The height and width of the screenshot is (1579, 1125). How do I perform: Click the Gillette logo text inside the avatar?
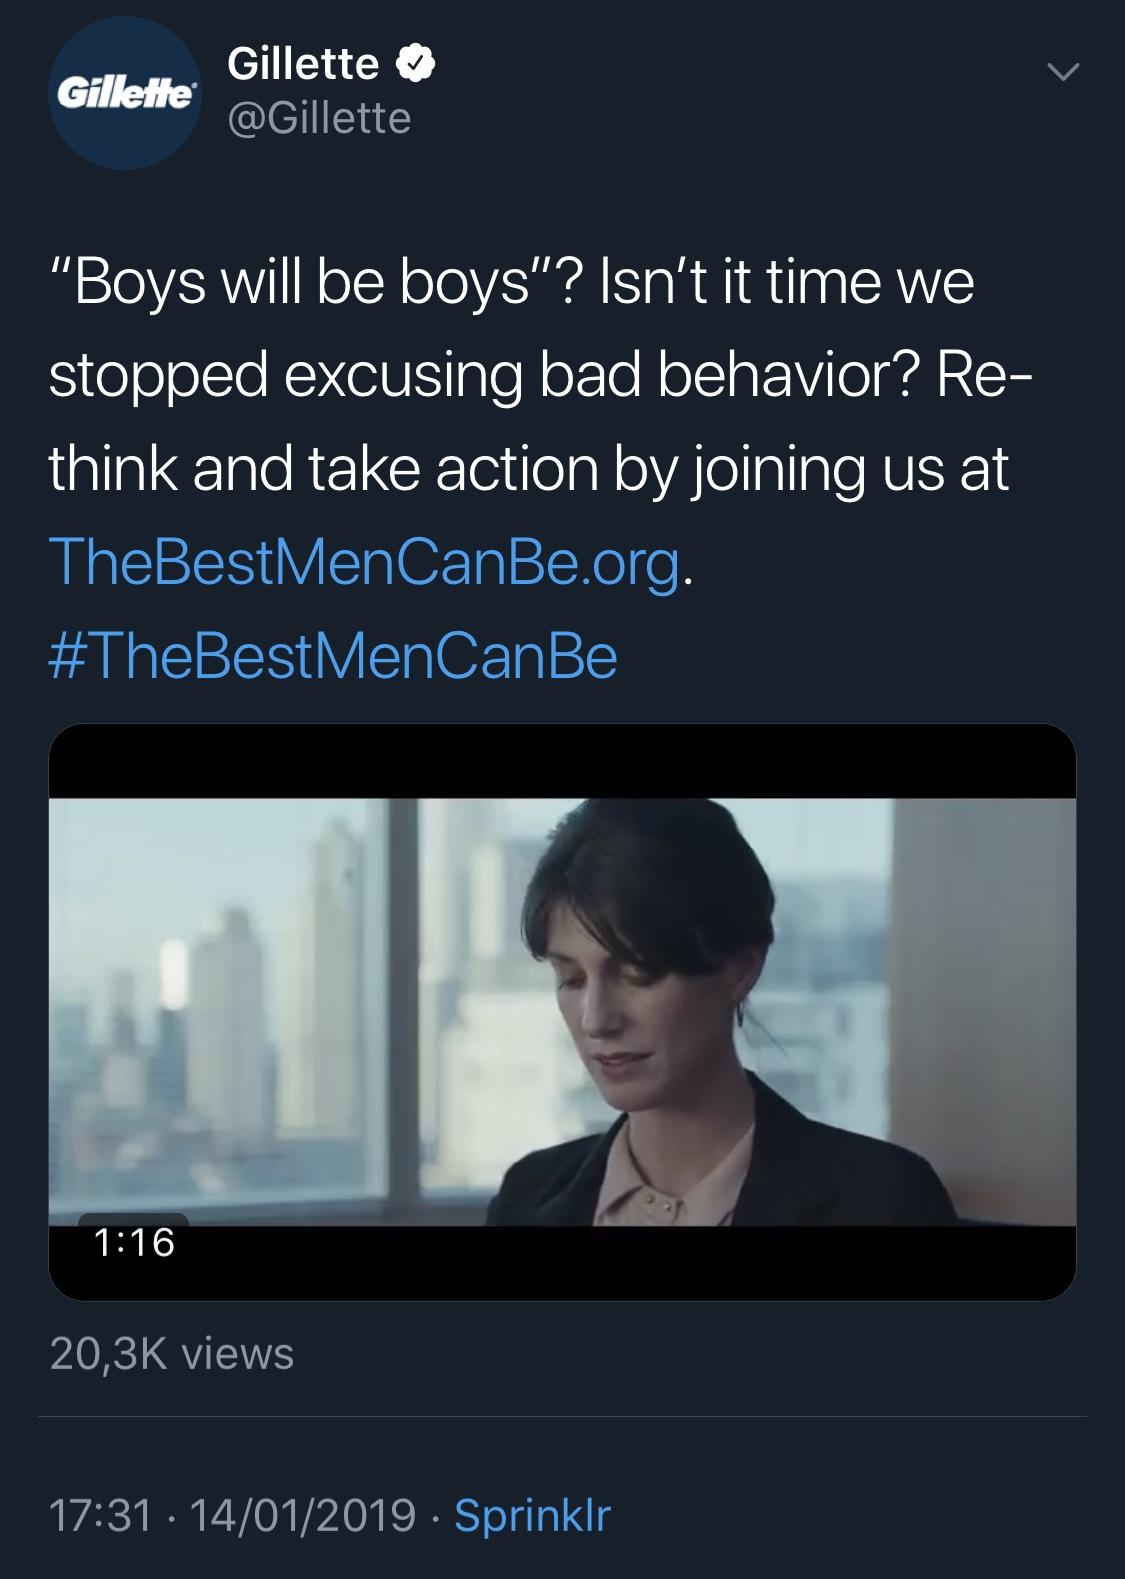coord(125,96)
